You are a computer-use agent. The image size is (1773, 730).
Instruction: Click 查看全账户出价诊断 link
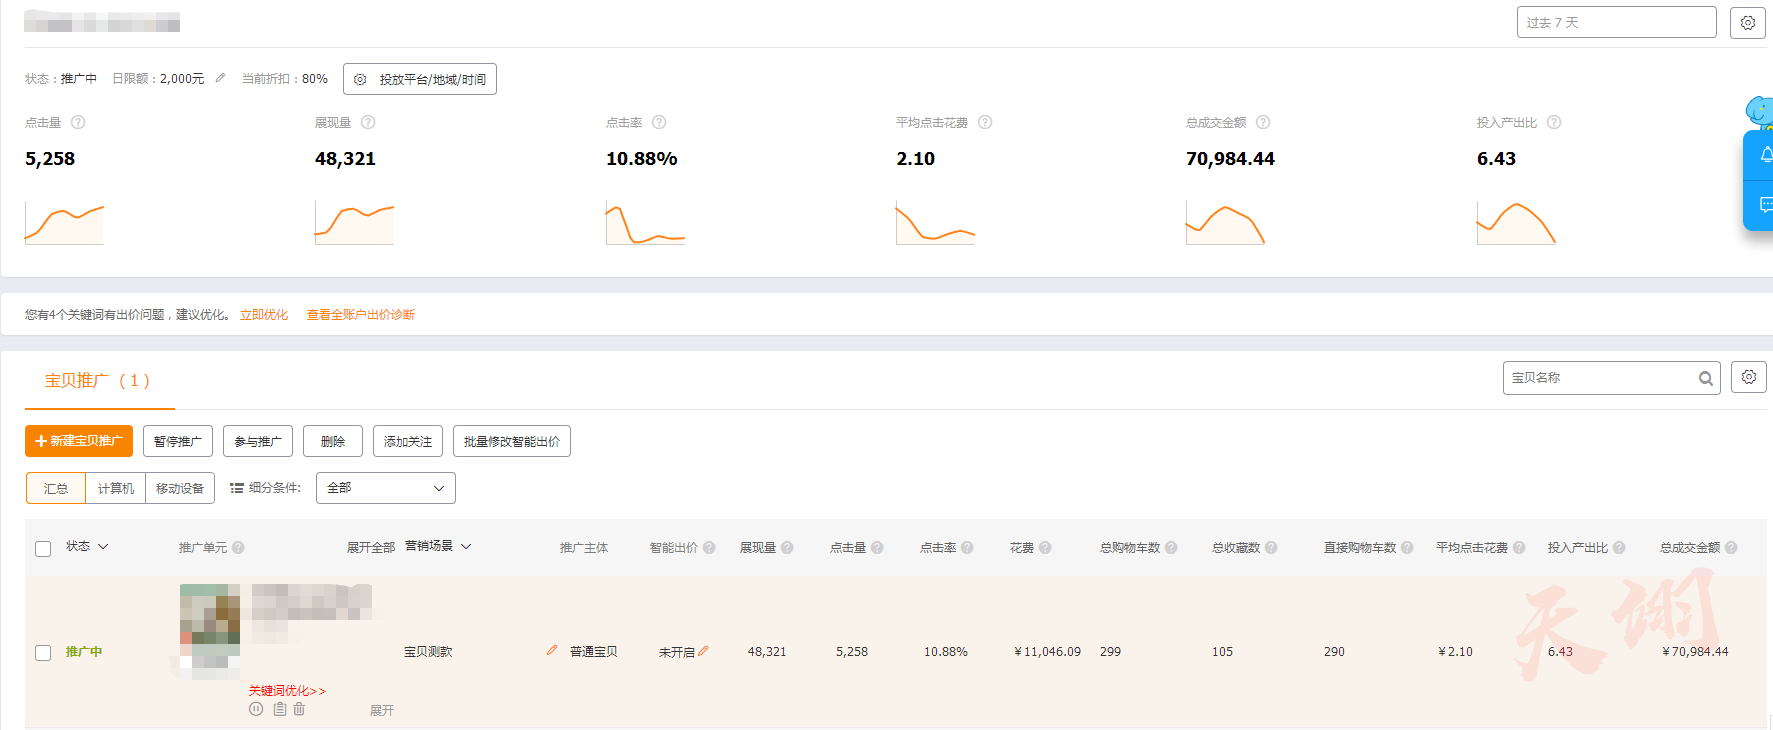(361, 314)
